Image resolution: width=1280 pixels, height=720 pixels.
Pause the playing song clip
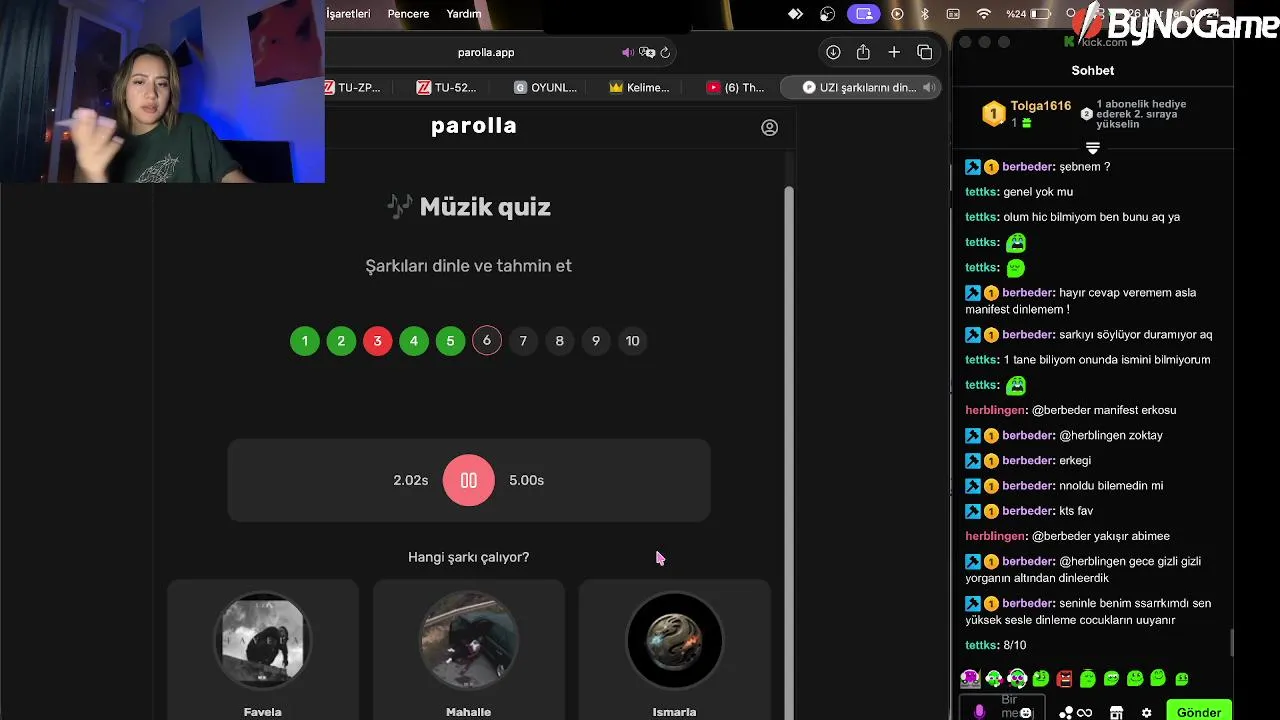tap(468, 480)
